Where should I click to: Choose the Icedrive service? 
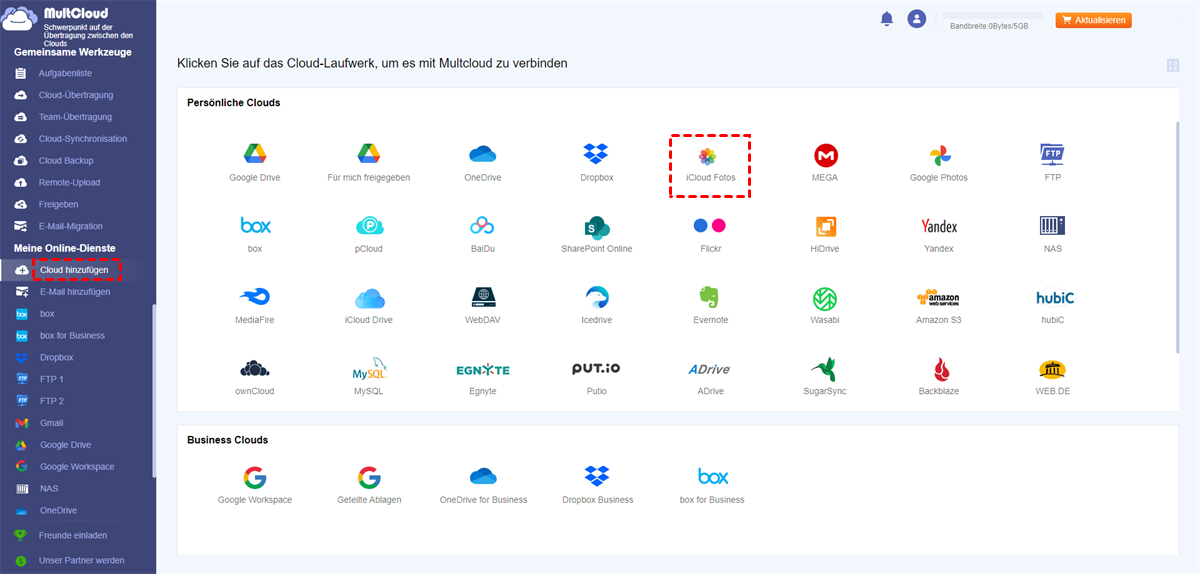596,297
